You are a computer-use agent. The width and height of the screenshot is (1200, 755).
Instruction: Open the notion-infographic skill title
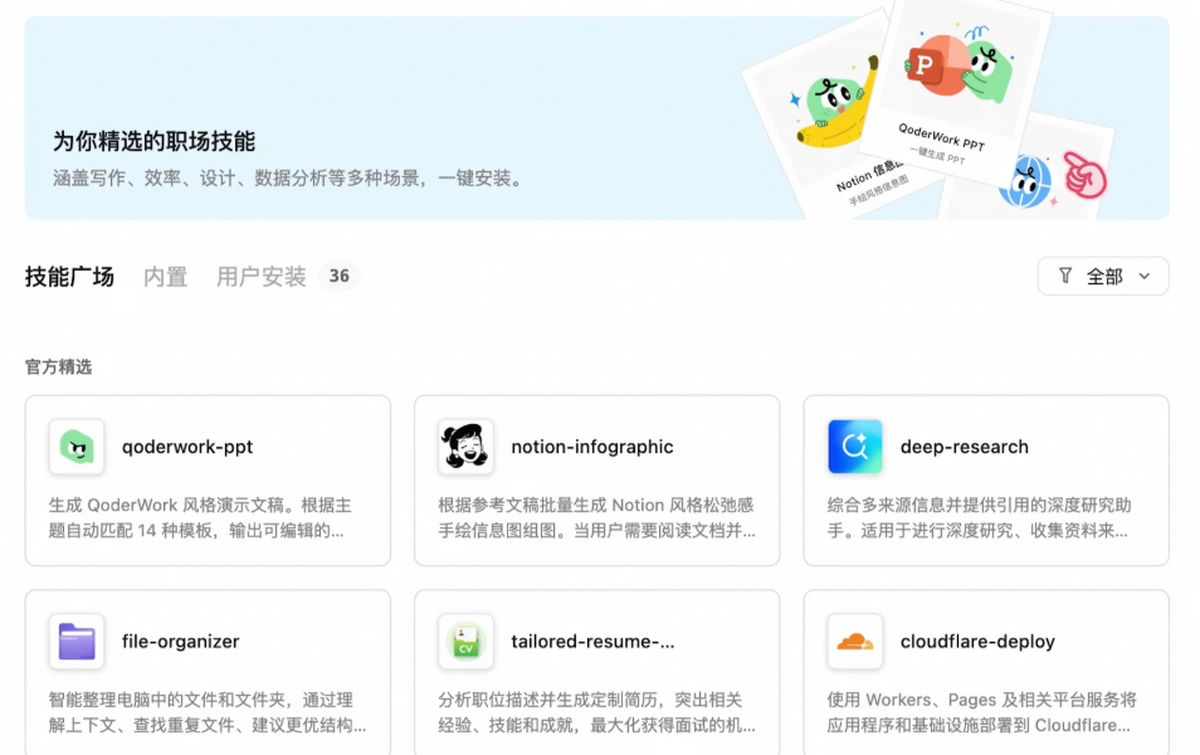(x=592, y=447)
